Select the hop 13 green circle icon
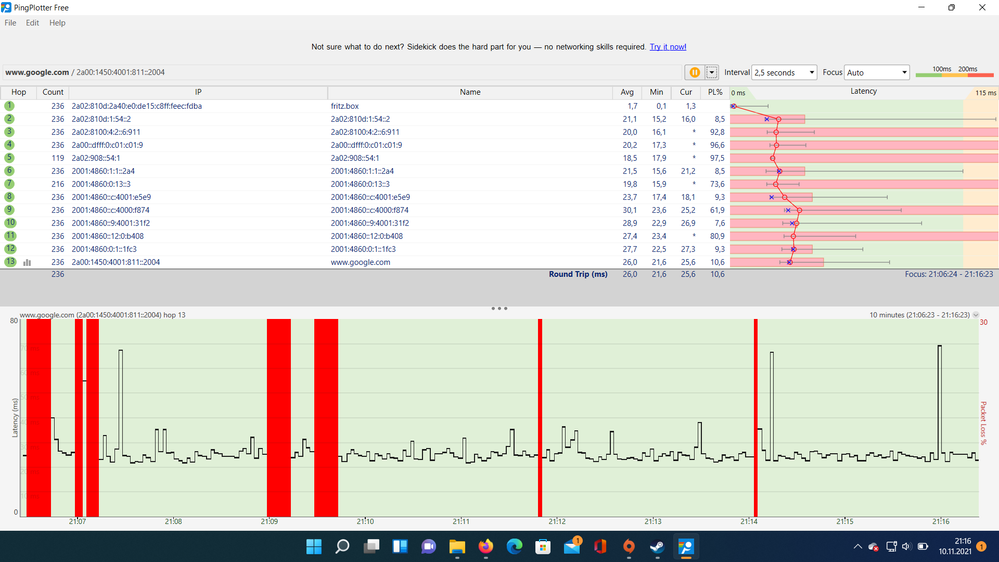This screenshot has width=999, height=562. 10,262
